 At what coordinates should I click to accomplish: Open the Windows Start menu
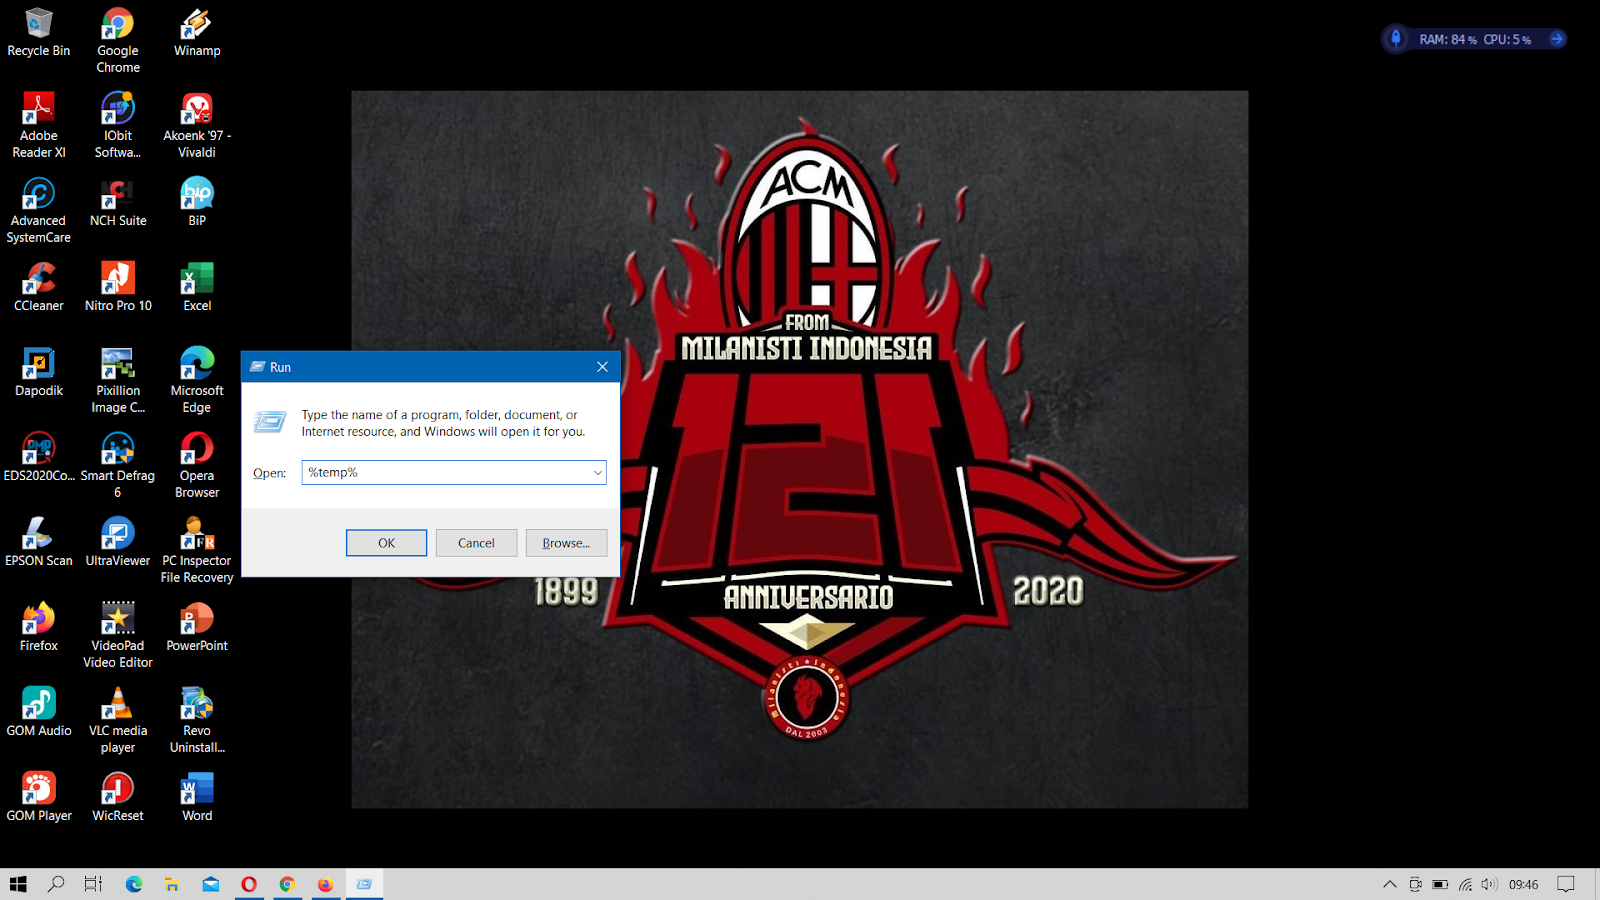(x=18, y=884)
